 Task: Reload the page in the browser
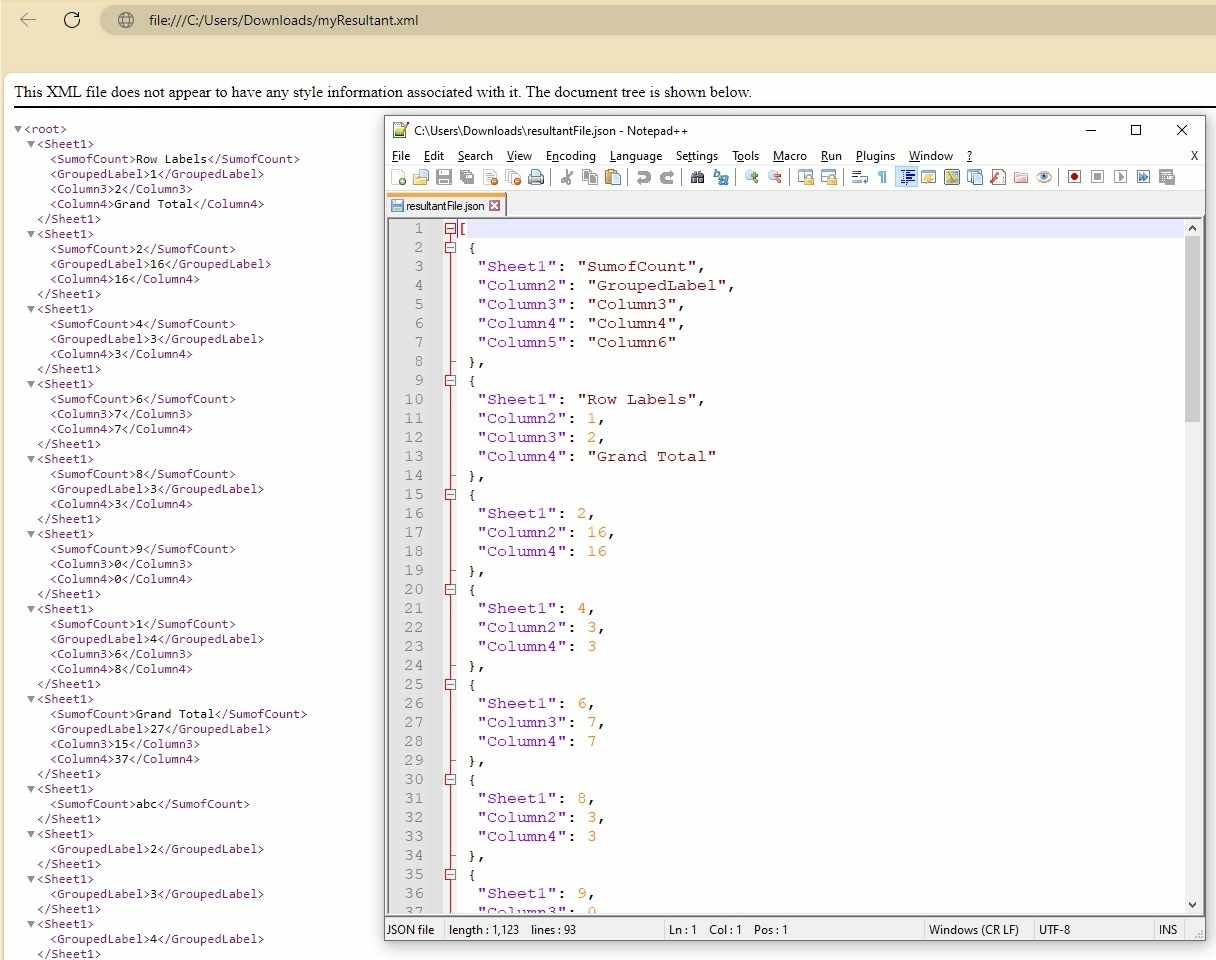pyautogui.click(x=72, y=20)
